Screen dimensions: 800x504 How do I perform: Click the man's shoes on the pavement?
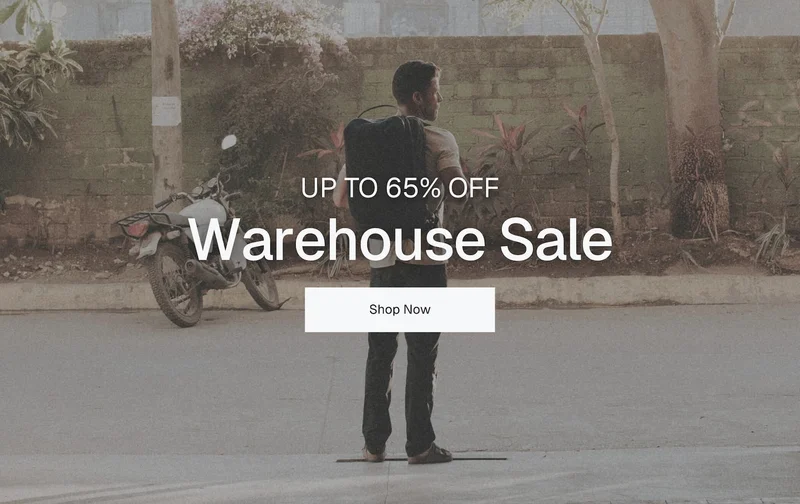408,454
